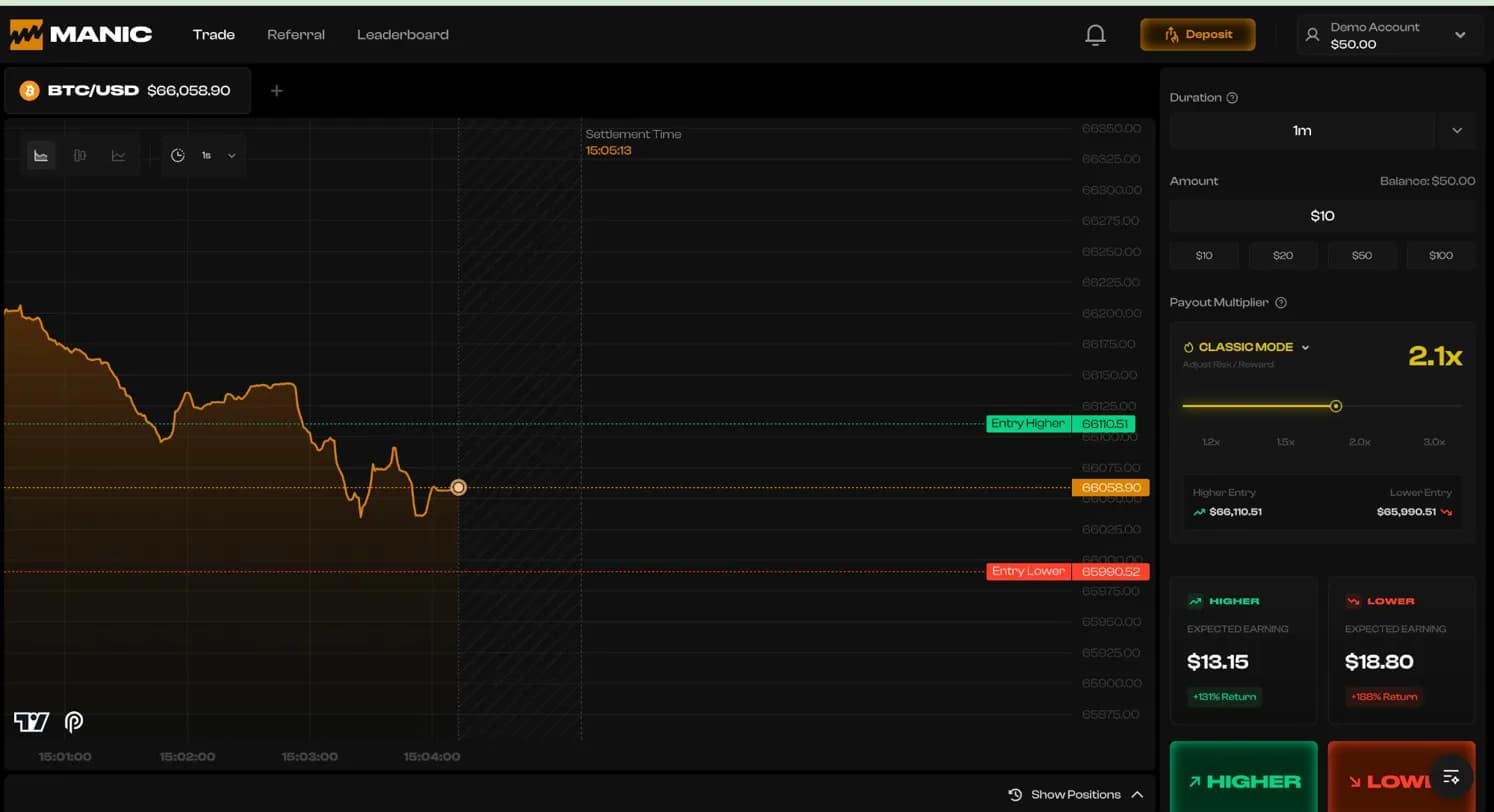1494x812 pixels.
Task: Set amount to $100 preset
Action: [x=1441, y=256]
